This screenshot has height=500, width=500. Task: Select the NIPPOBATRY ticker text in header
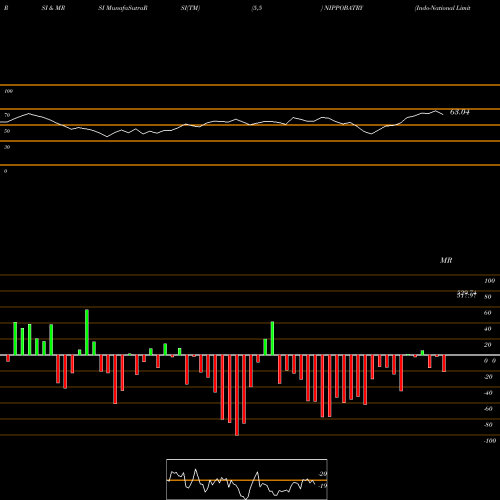pos(343,8)
